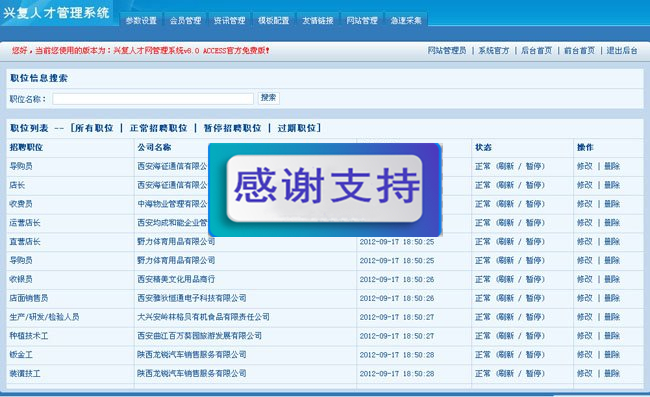Open the 会员管理 tab
This screenshot has width=650, height=397.
tap(185, 20)
